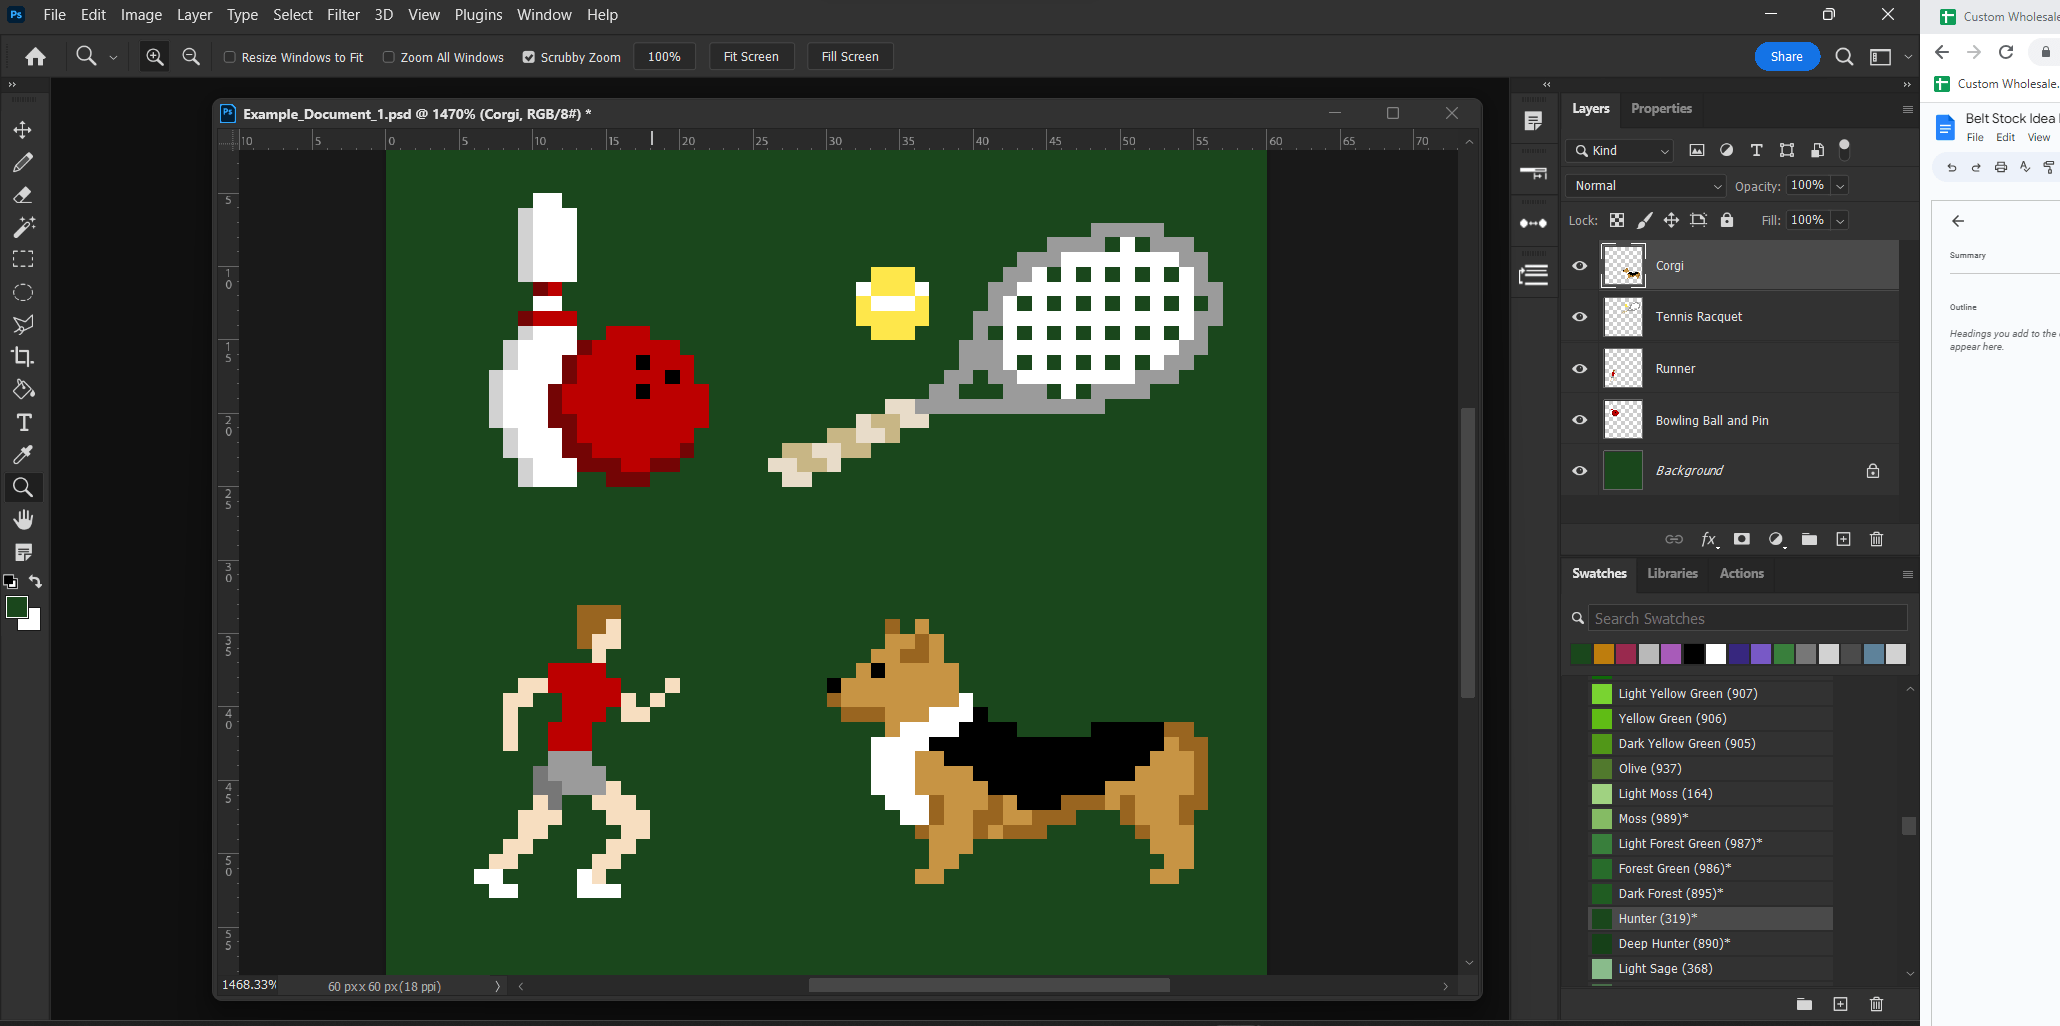Activate the Paint Bucket tool

point(23,390)
